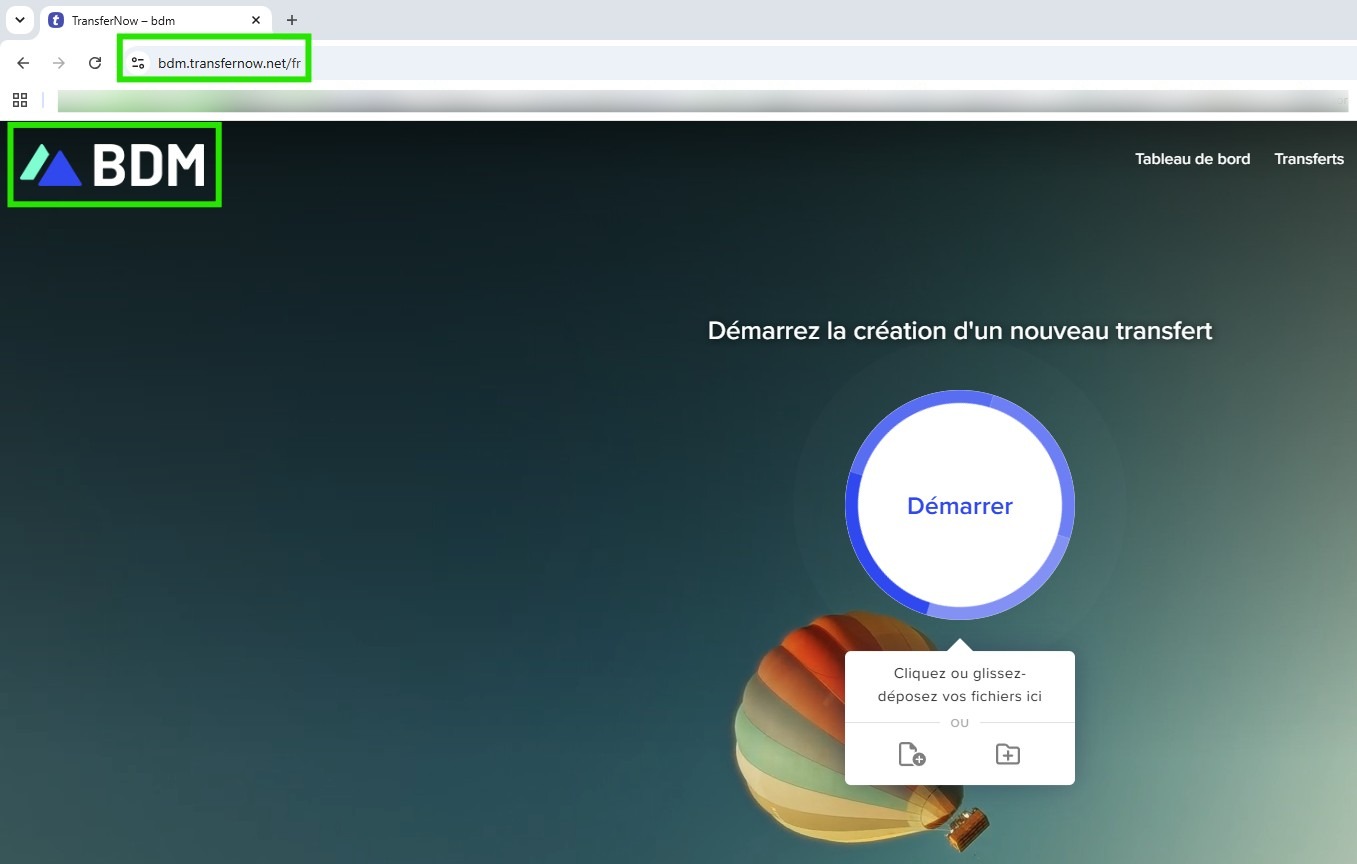The width and height of the screenshot is (1357, 864).
Task: Open the apps grid in bookmarks bar
Action: 20,100
